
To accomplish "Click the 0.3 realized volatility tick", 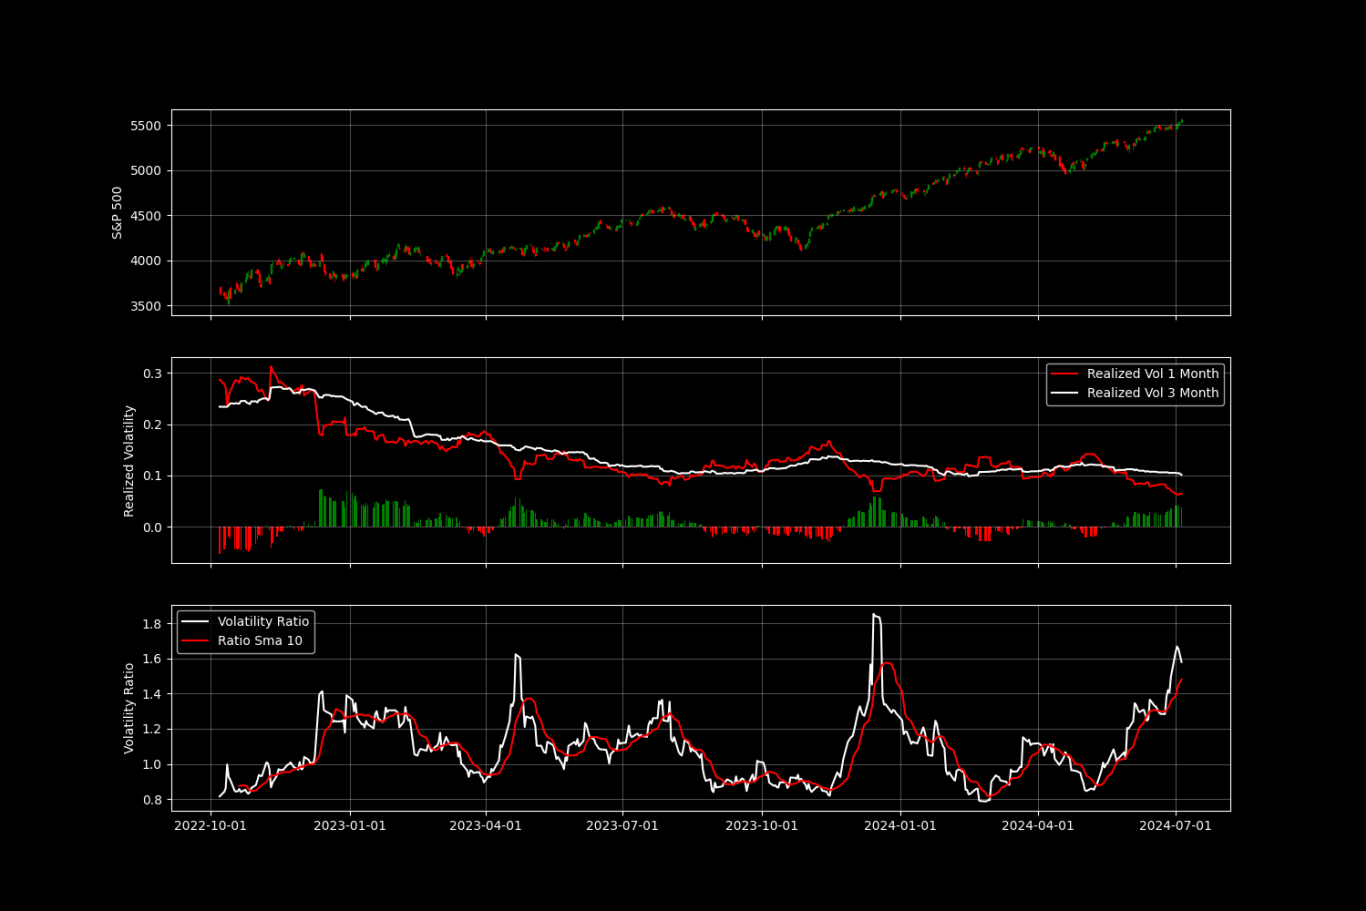I will point(153,374).
